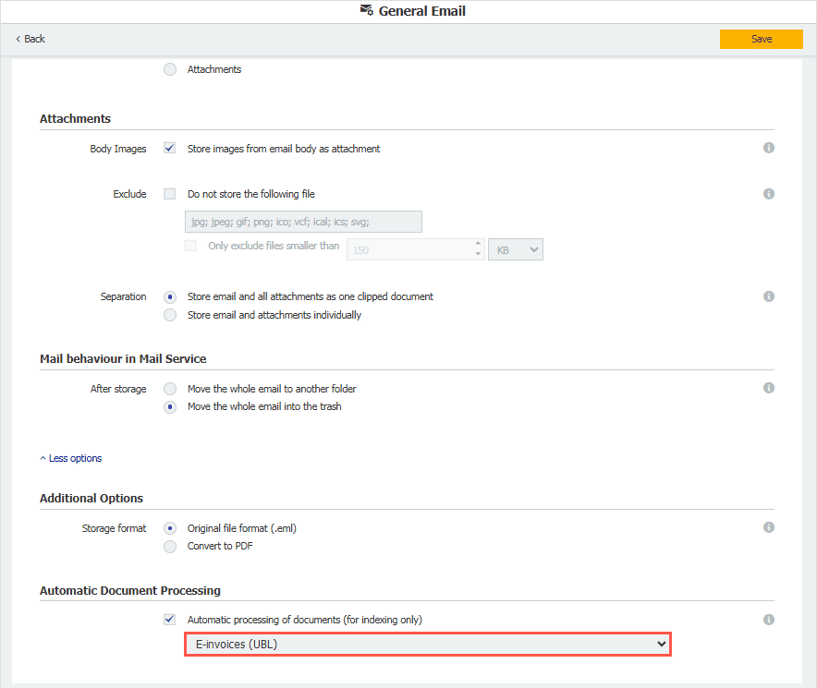
Task: Select Store email and attachments individually
Action: coord(170,315)
